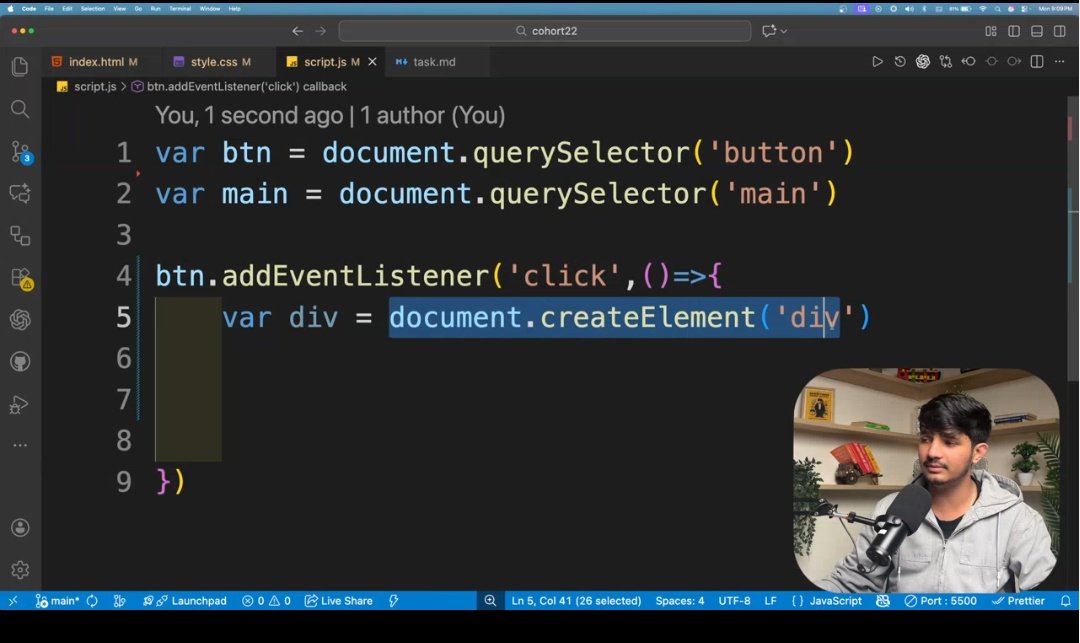
Task: Synchronize changes icon next to main*
Action: click(92, 600)
